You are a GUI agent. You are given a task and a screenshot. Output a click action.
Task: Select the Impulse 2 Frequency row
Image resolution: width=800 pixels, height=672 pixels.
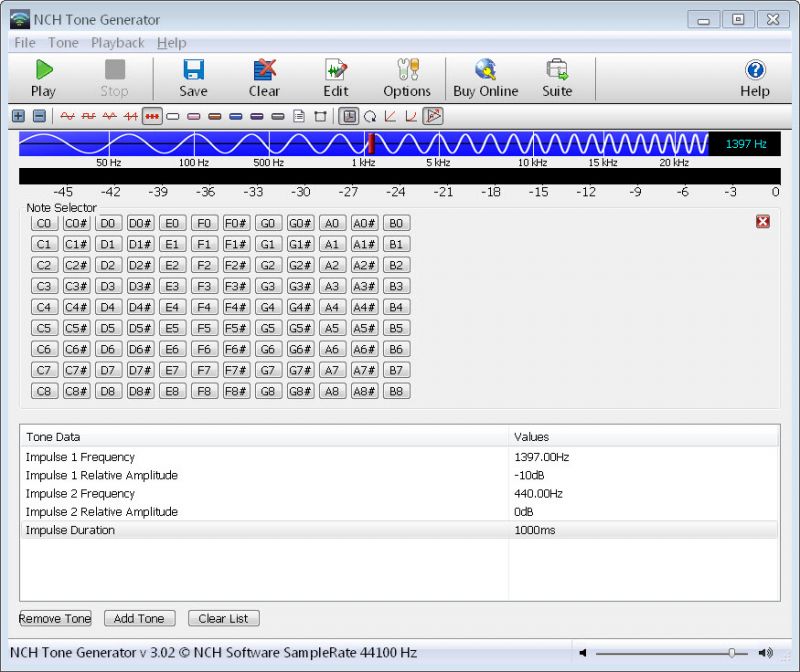click(x=399, y=493)
